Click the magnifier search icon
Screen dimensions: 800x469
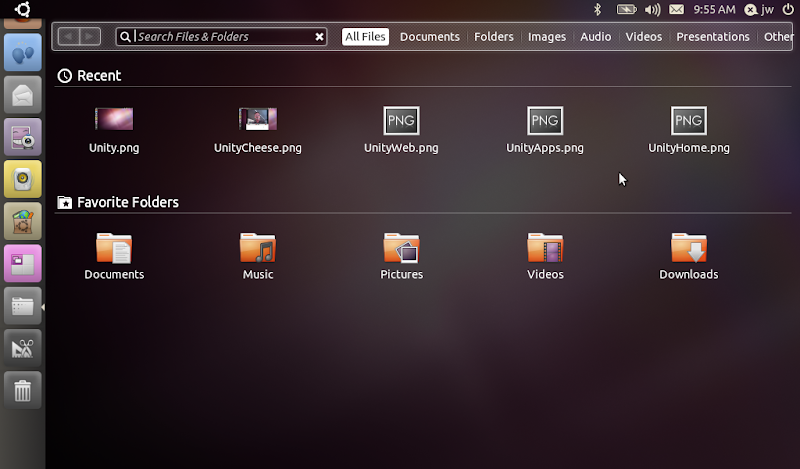(125, 37)
